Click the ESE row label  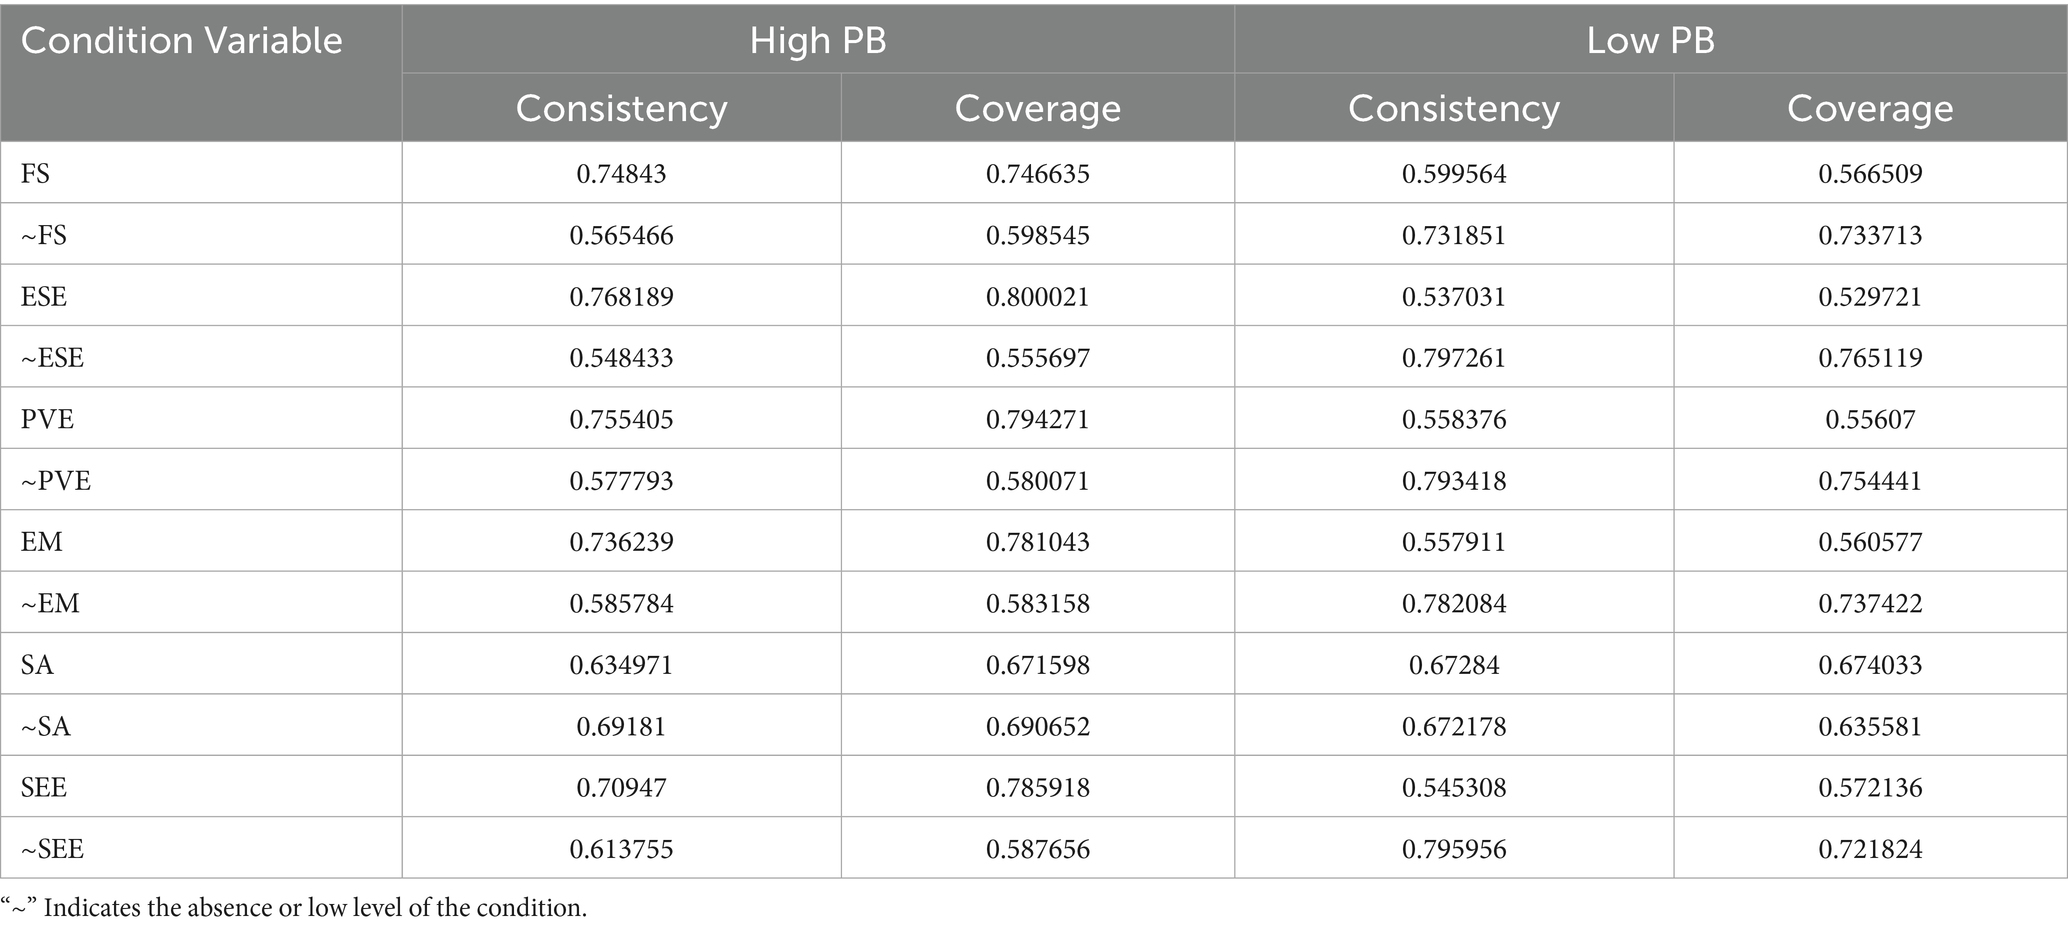pyautogui.click(x=44, y=297)
